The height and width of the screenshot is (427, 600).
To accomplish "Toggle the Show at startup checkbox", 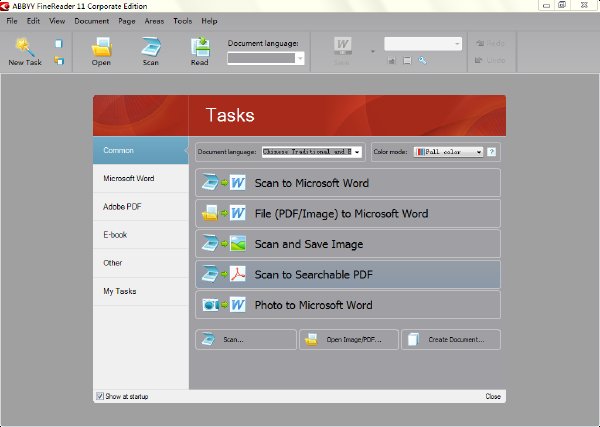I will click(100, 396).
